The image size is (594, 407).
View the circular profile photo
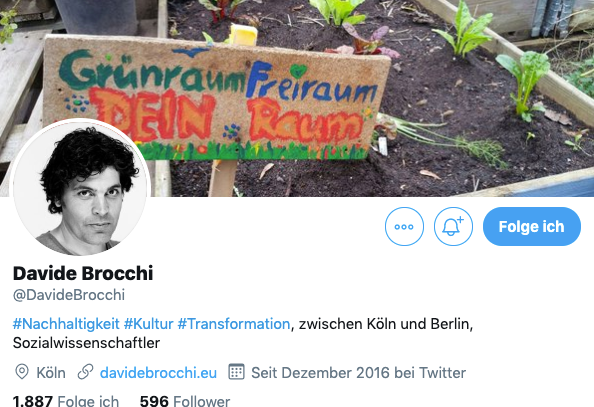pos(80,187)
